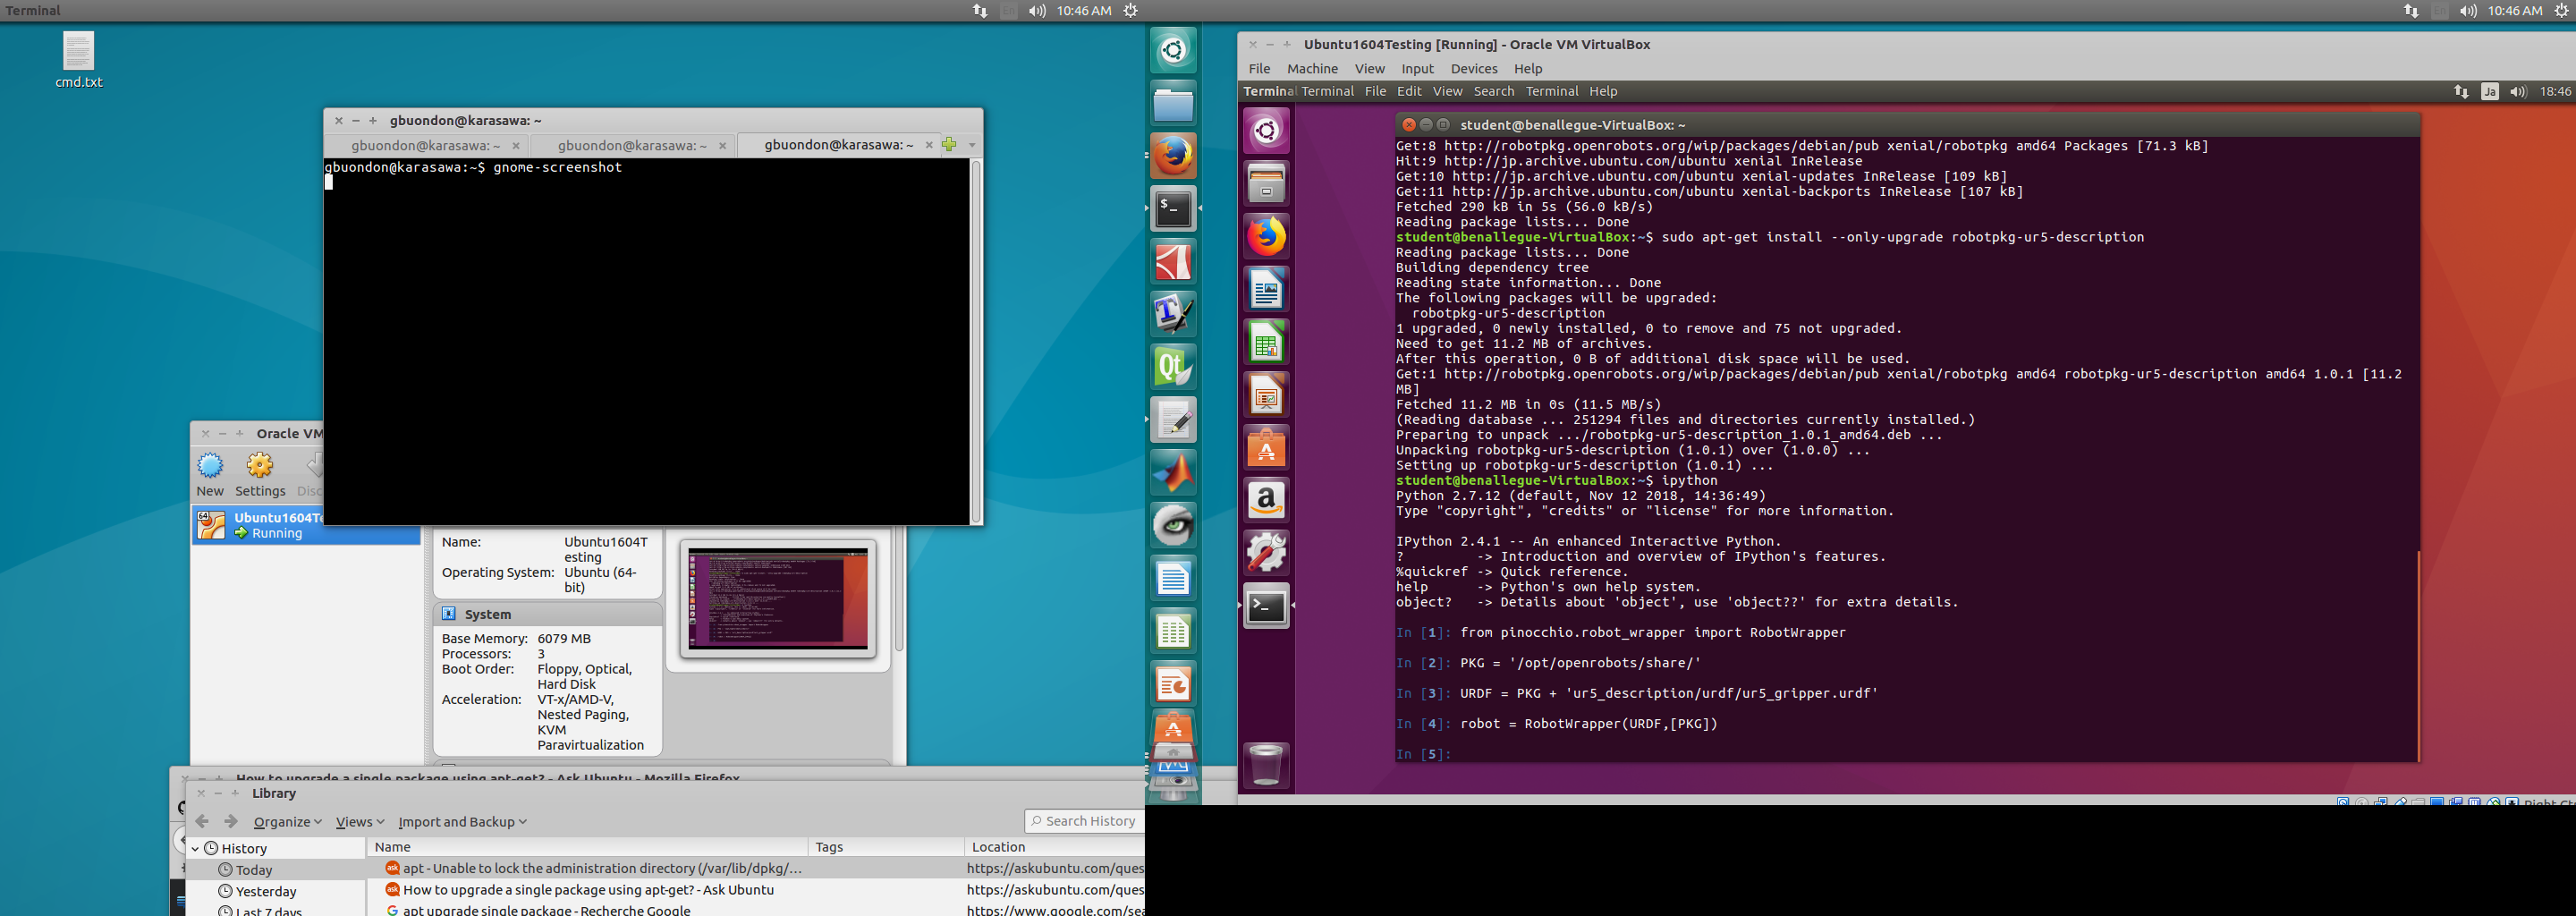This screenshot has width=2576, height=916.
Task: Open Search menu in guest terminal
Action: pos(1494,91)
